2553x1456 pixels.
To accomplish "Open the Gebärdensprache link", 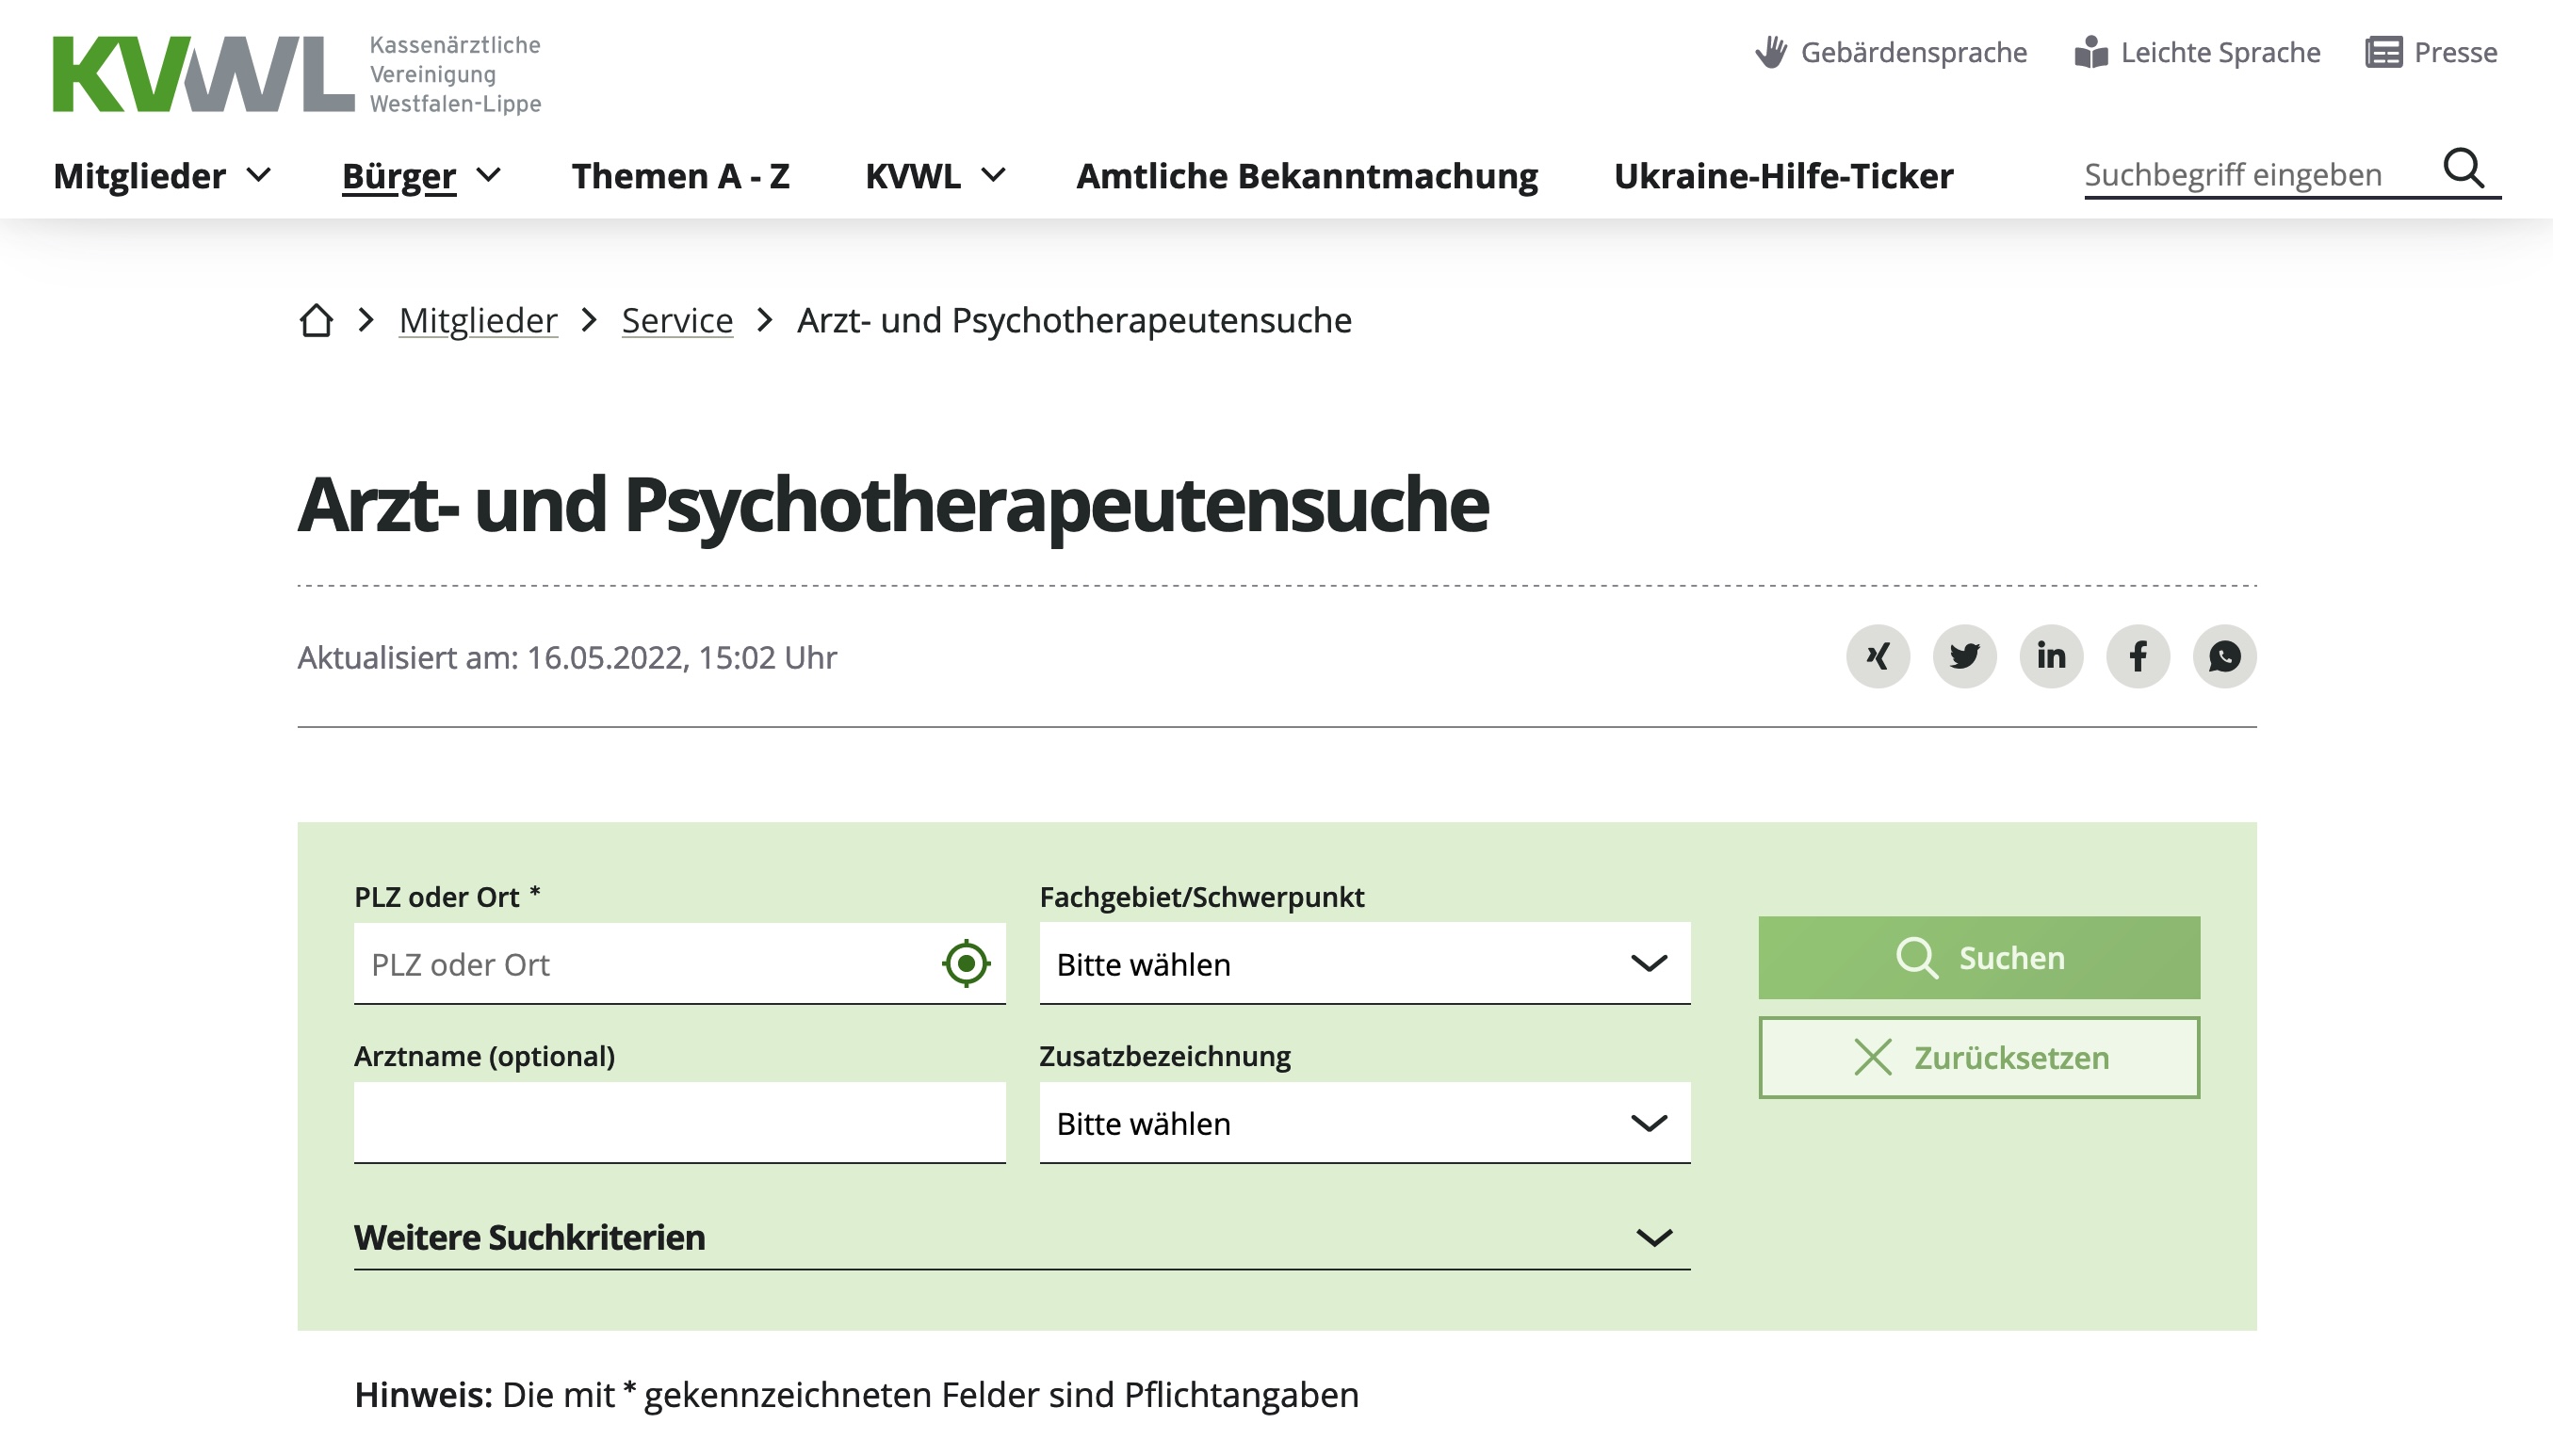I will 1890,52.
